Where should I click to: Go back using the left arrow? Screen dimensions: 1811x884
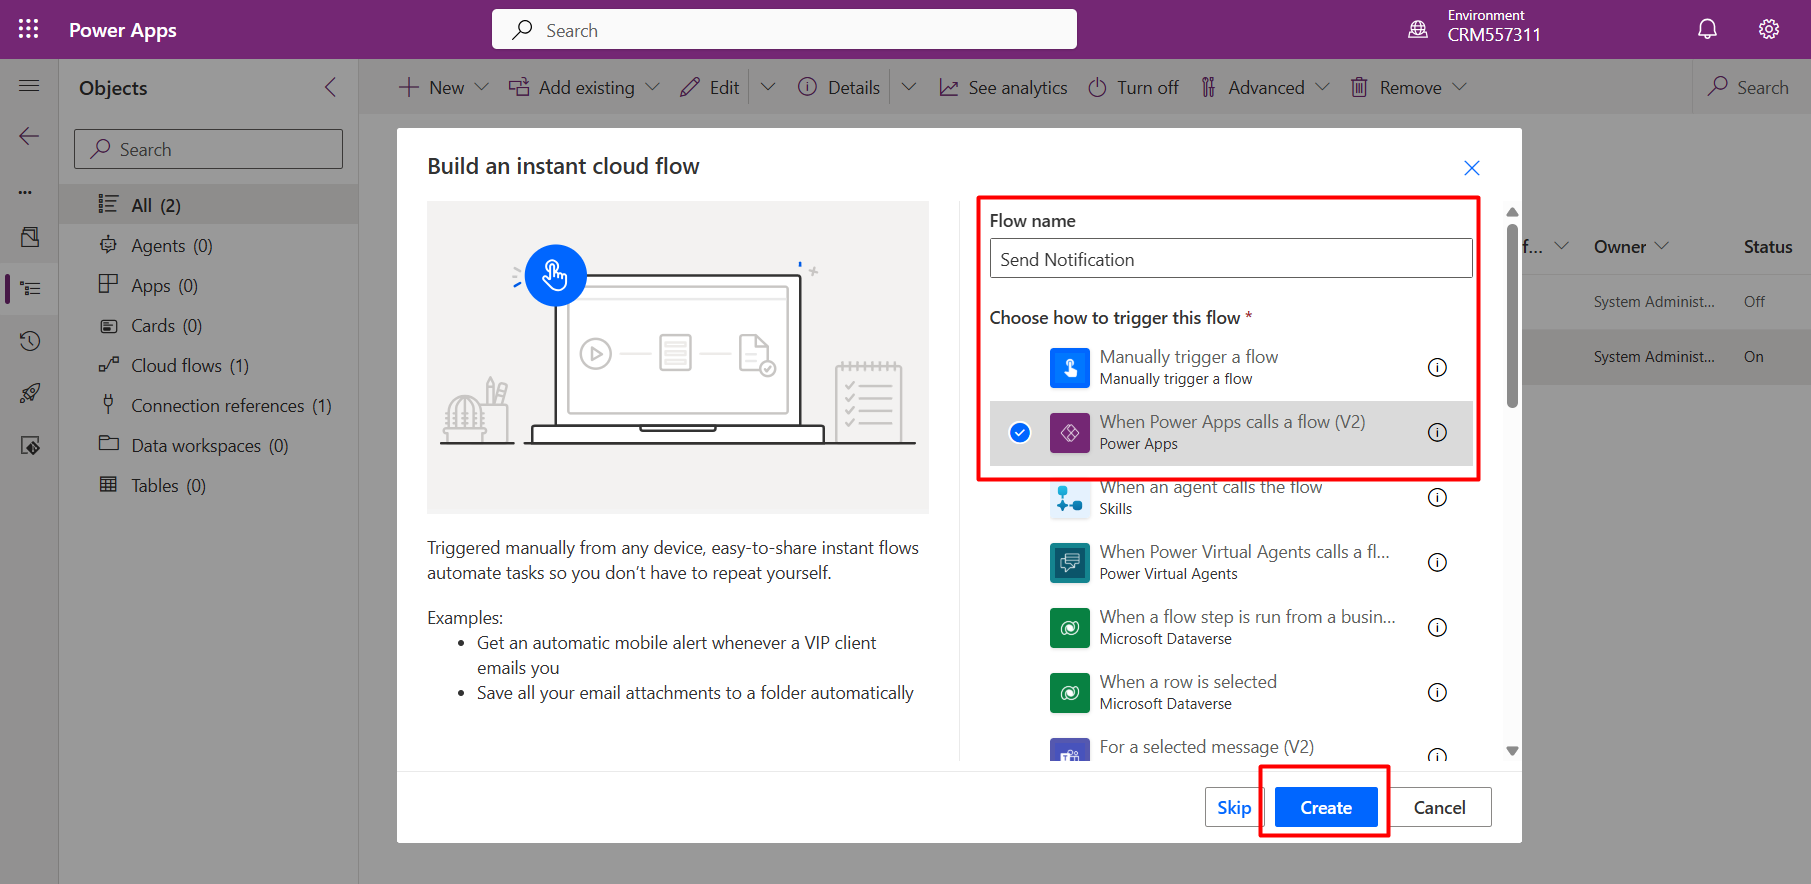[29, 136]
